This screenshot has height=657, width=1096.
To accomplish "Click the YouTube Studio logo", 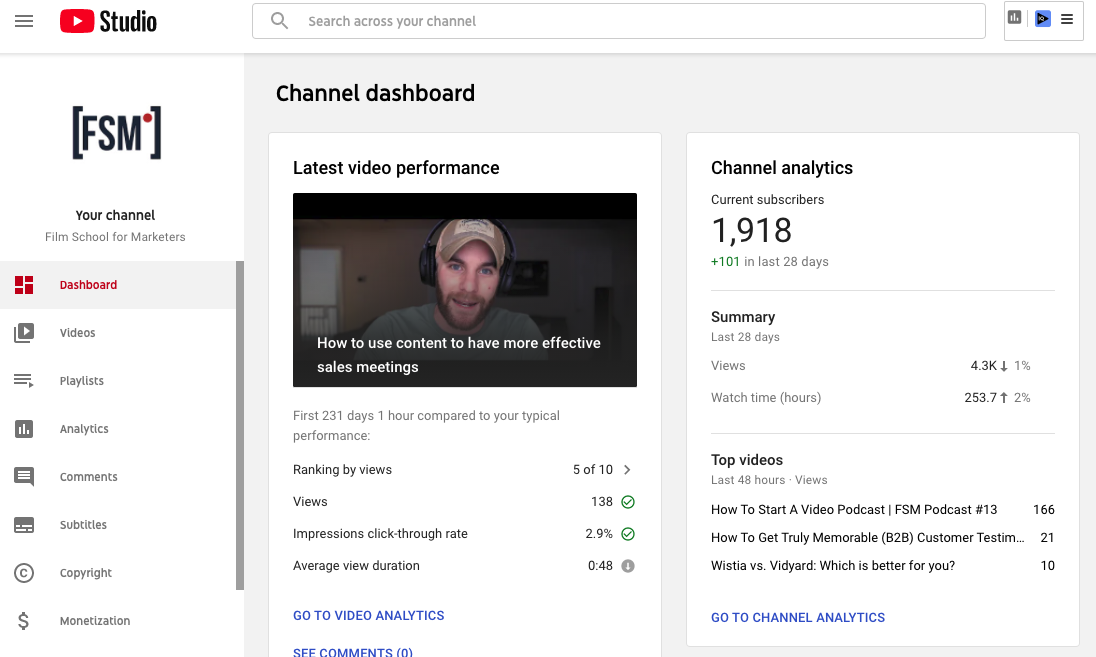I will click(108, 21).
